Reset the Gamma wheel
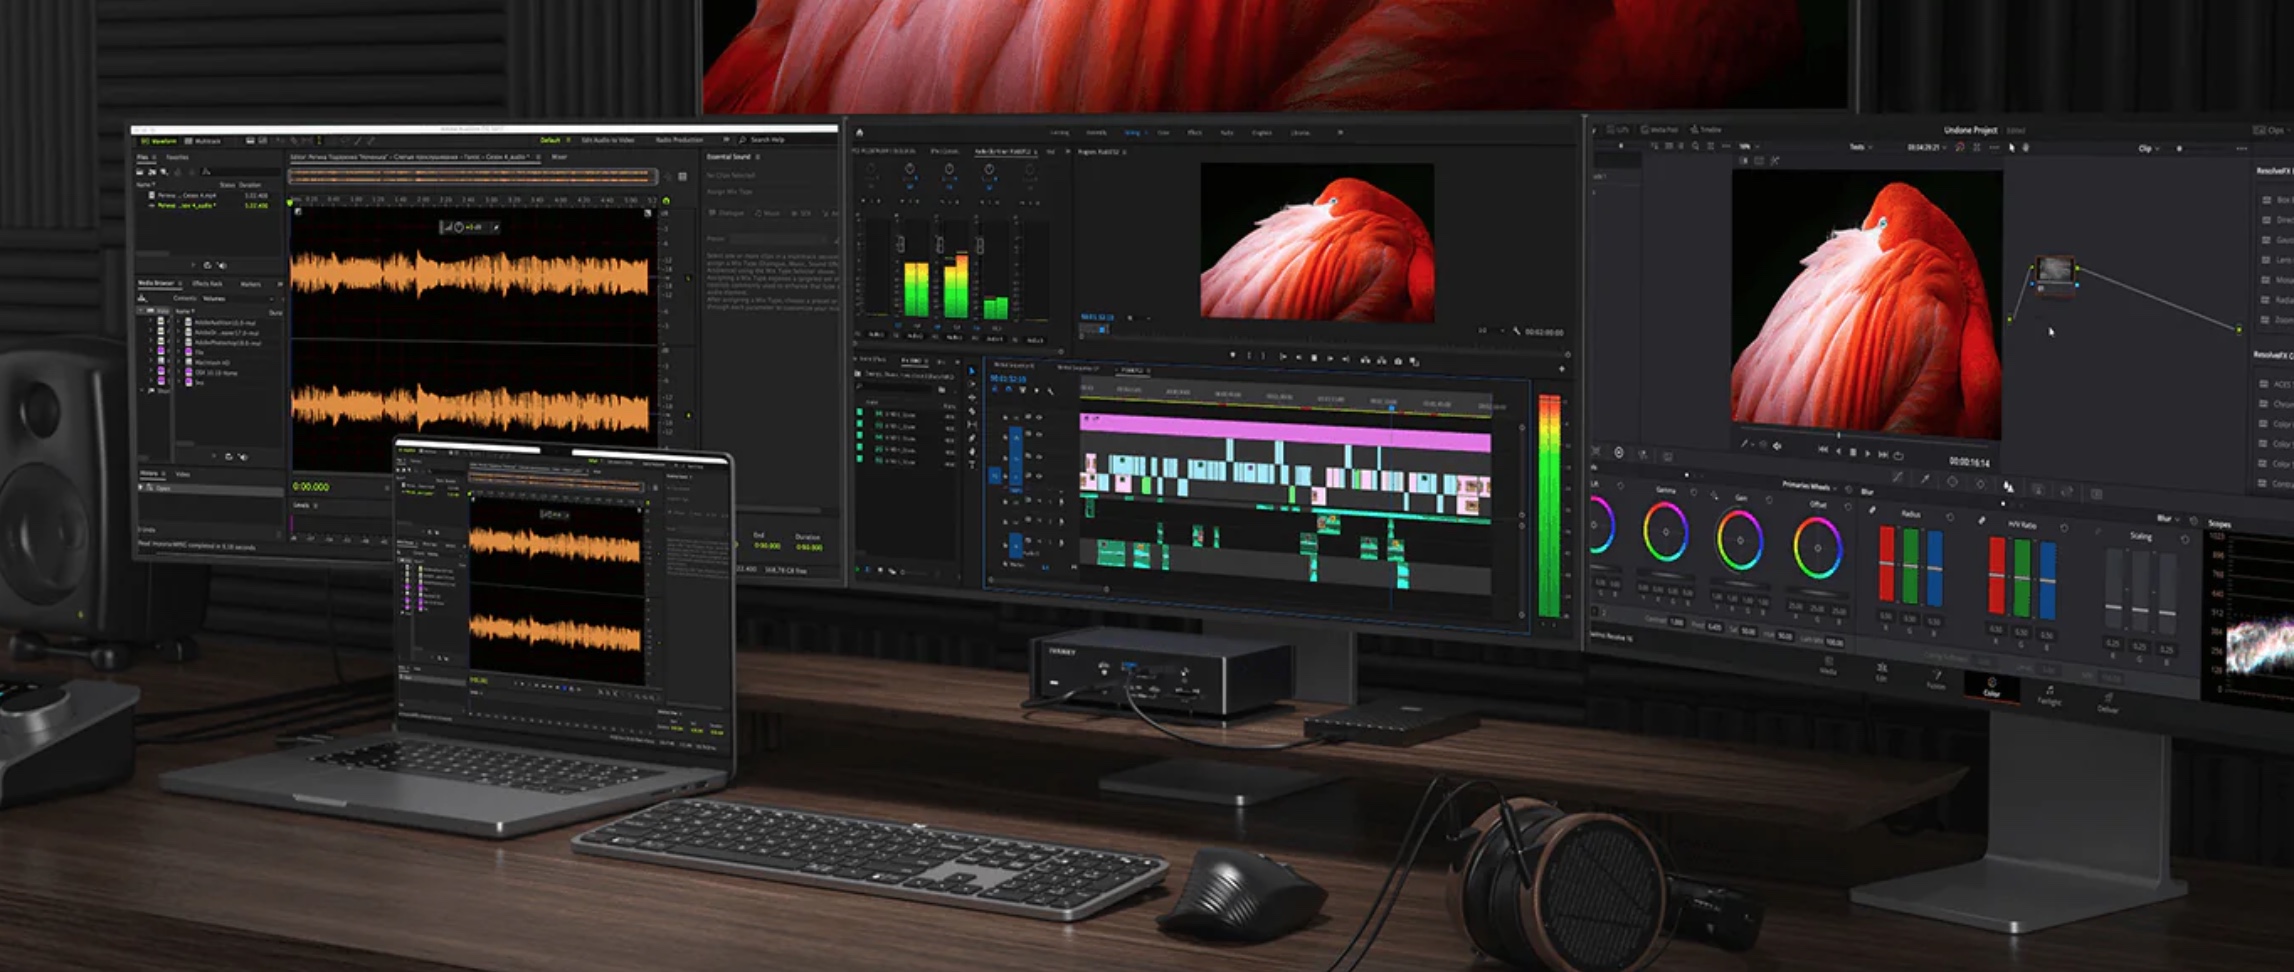The height and width of the screenshot is (972, 2294). [1694, 492]
